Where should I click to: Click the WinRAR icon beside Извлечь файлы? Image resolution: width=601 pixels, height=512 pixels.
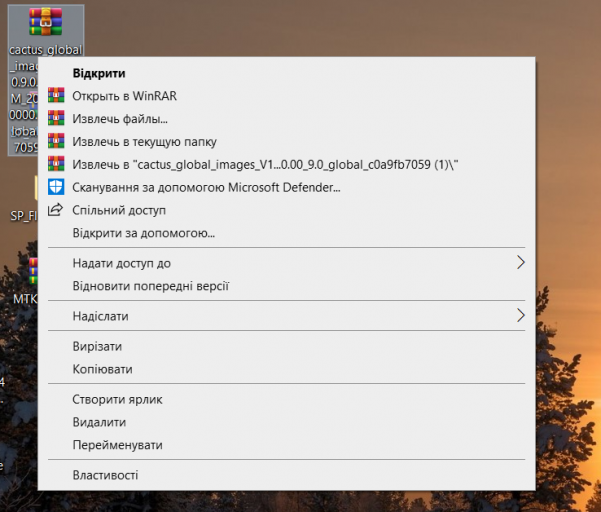point(56,118)
